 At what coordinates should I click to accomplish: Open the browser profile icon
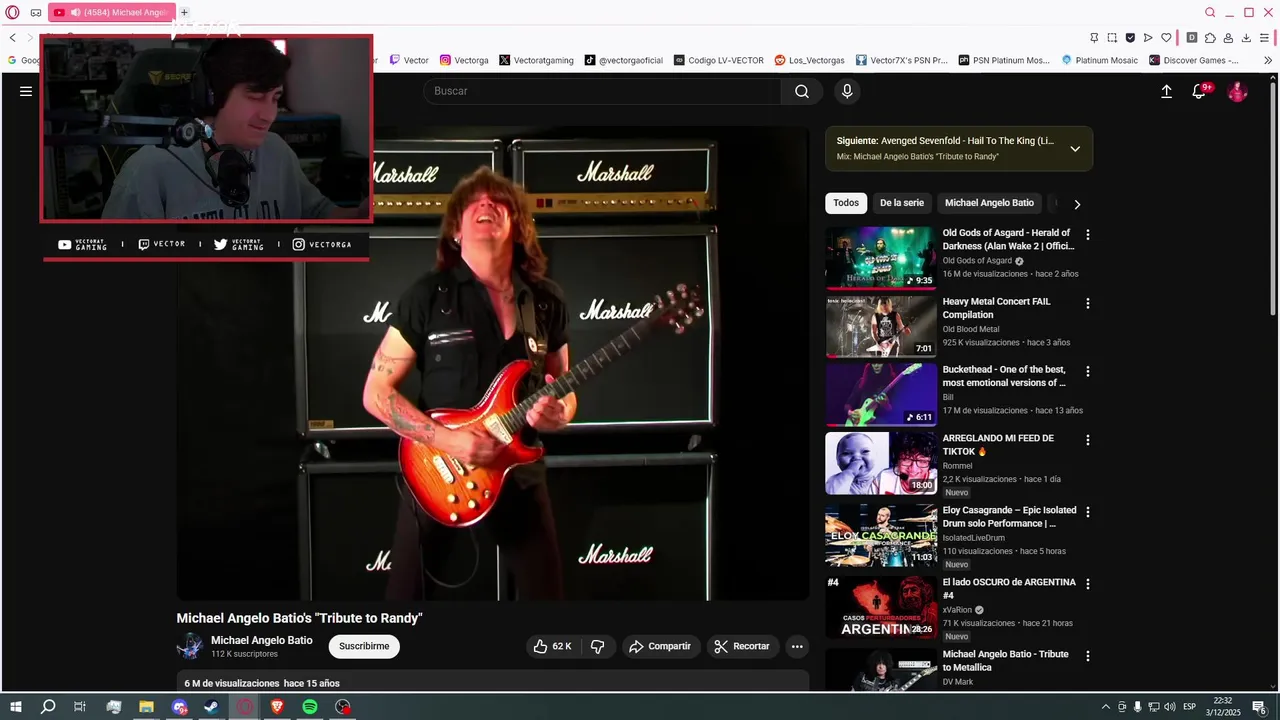coord(1228,38)
